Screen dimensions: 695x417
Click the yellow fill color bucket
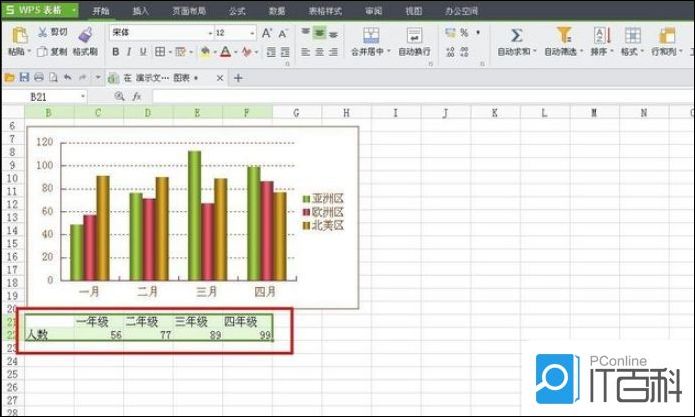point(205,52)
